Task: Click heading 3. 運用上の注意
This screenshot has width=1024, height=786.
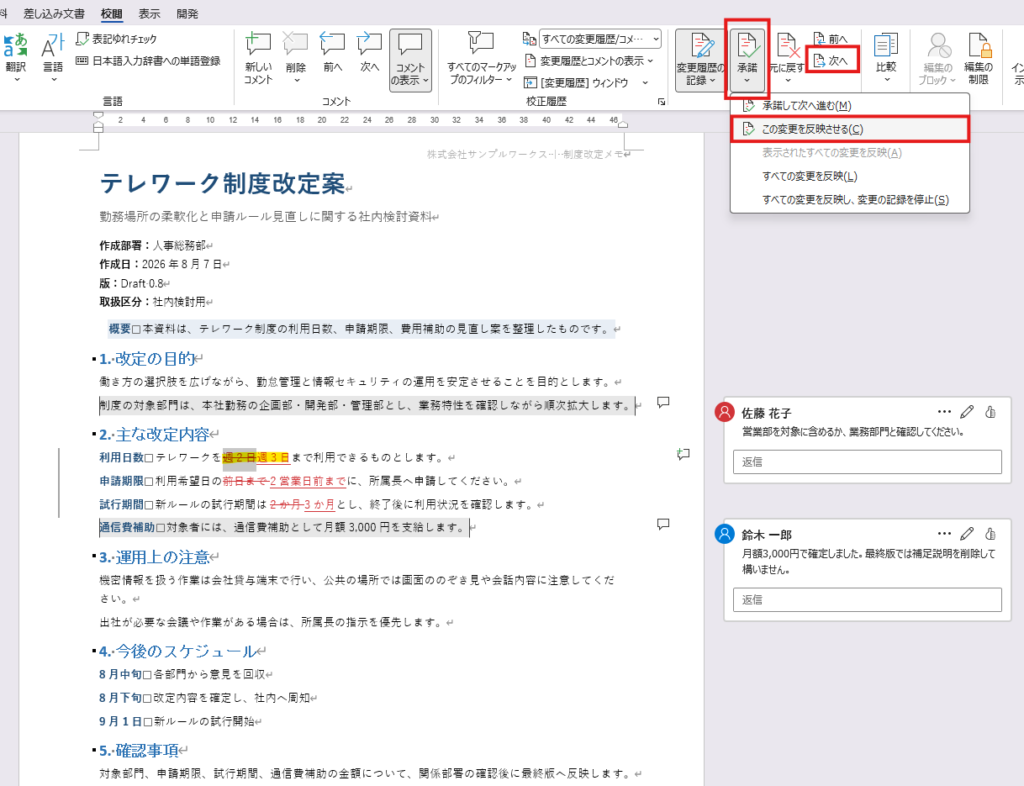Action: pos(154,557)
